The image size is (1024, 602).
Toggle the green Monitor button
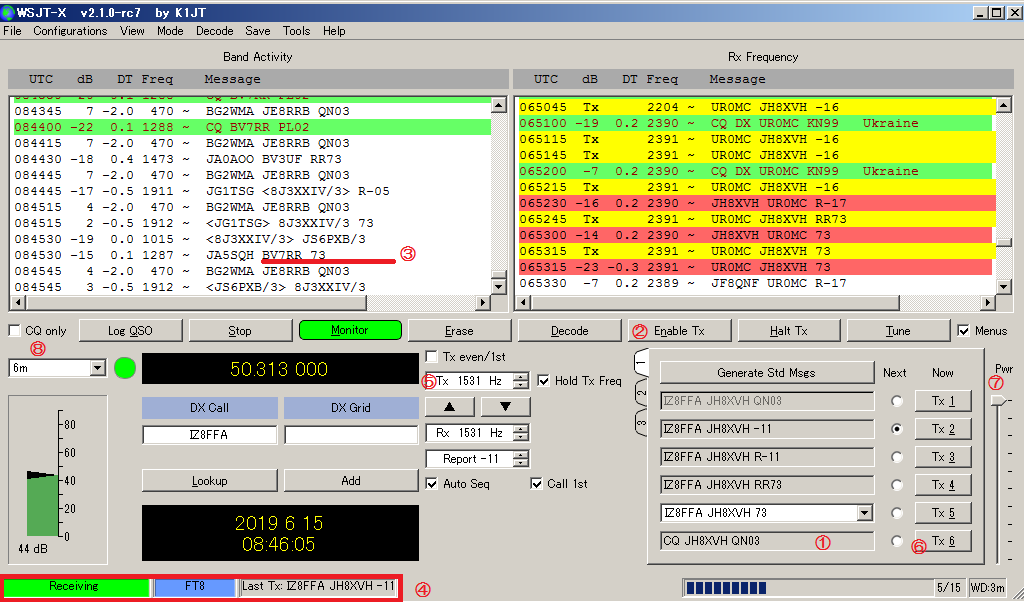pos(350,330)
